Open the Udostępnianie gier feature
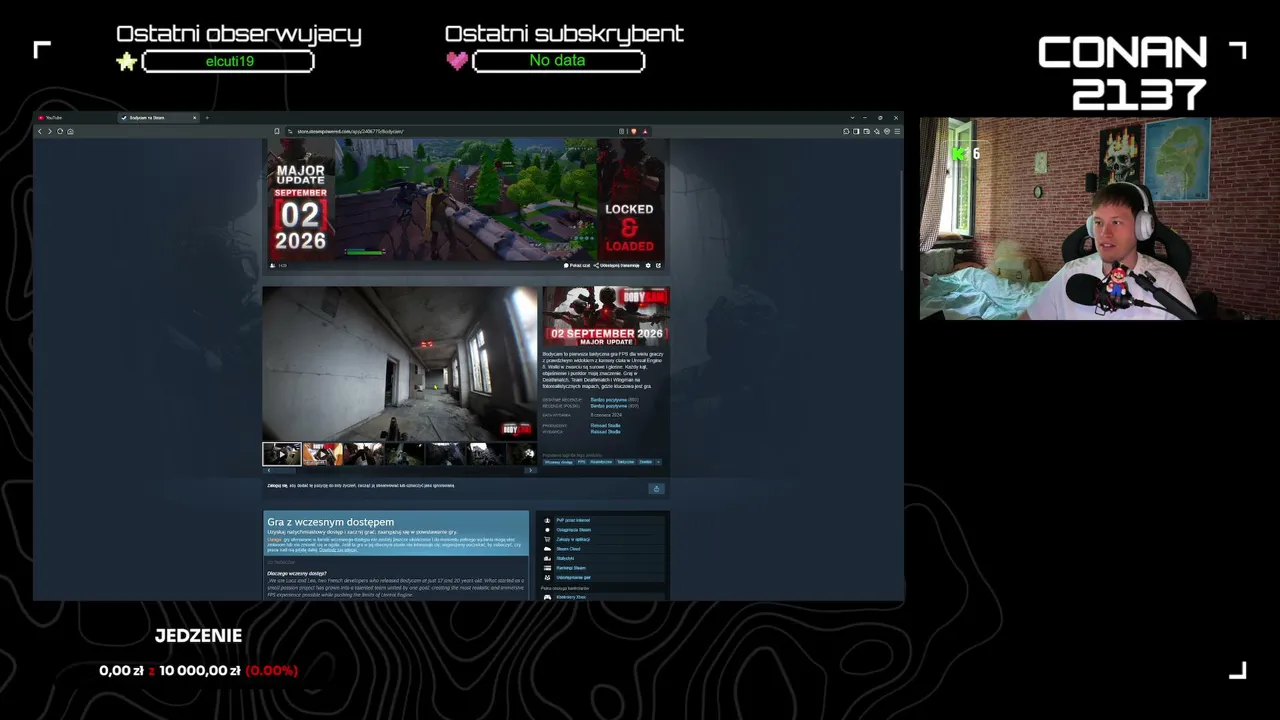 pyautogui.click(x=573, y=577)
